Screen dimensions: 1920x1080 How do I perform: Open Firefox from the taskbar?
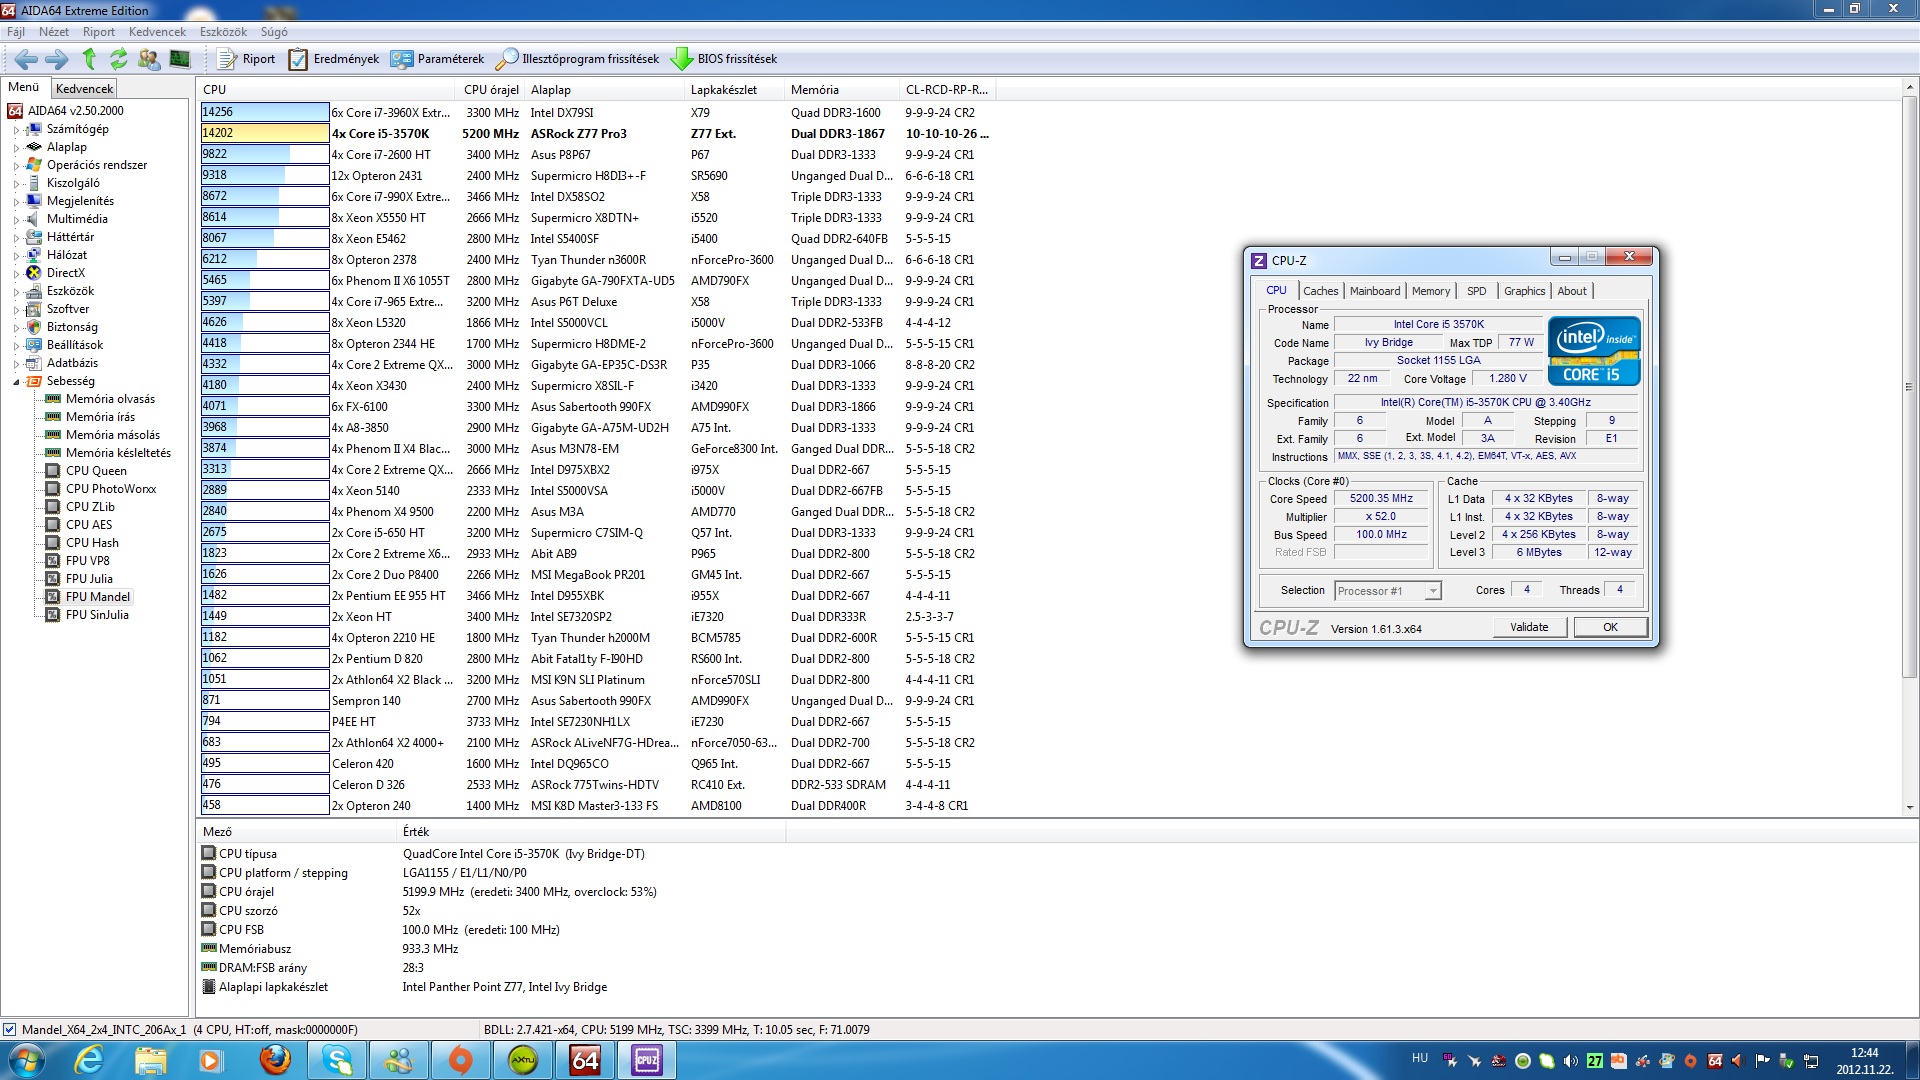click(274, 1060)
